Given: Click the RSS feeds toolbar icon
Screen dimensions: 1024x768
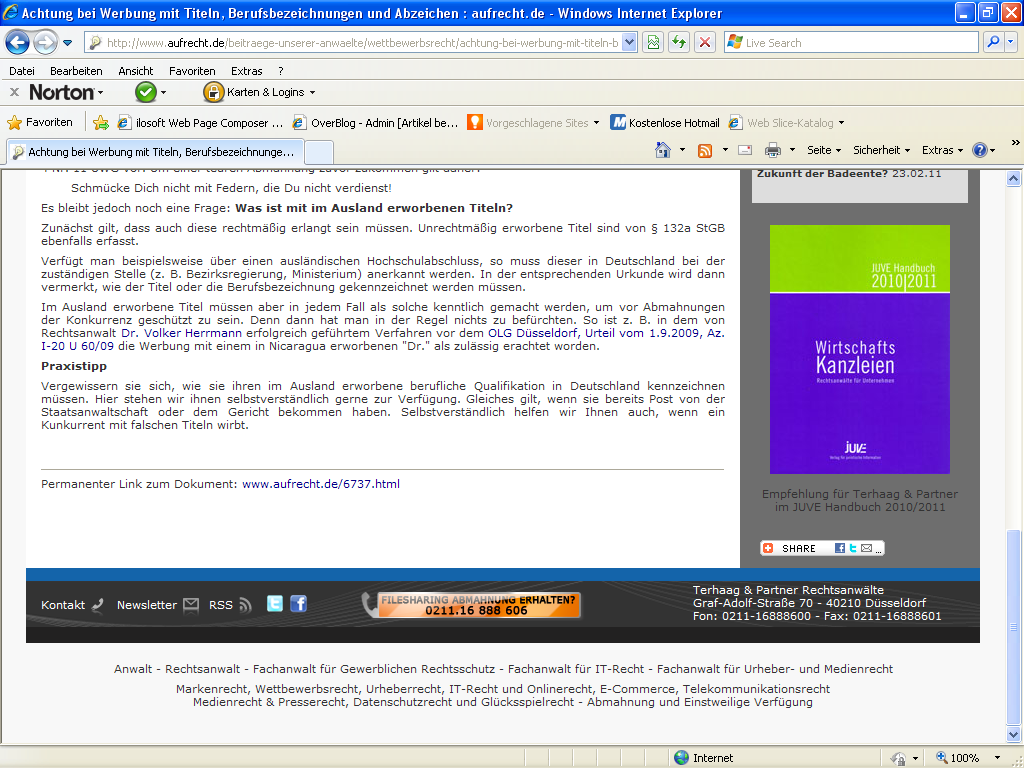Looking at the screenshot, I should click(x=705, y=151).
